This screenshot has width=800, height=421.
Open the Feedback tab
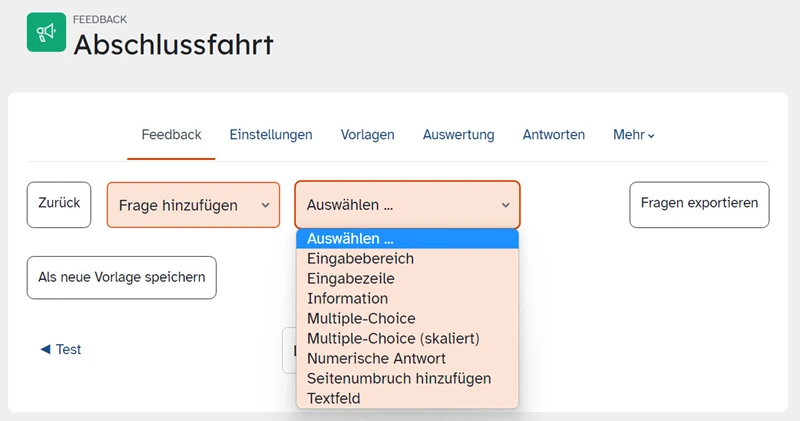tap(171, 135)
